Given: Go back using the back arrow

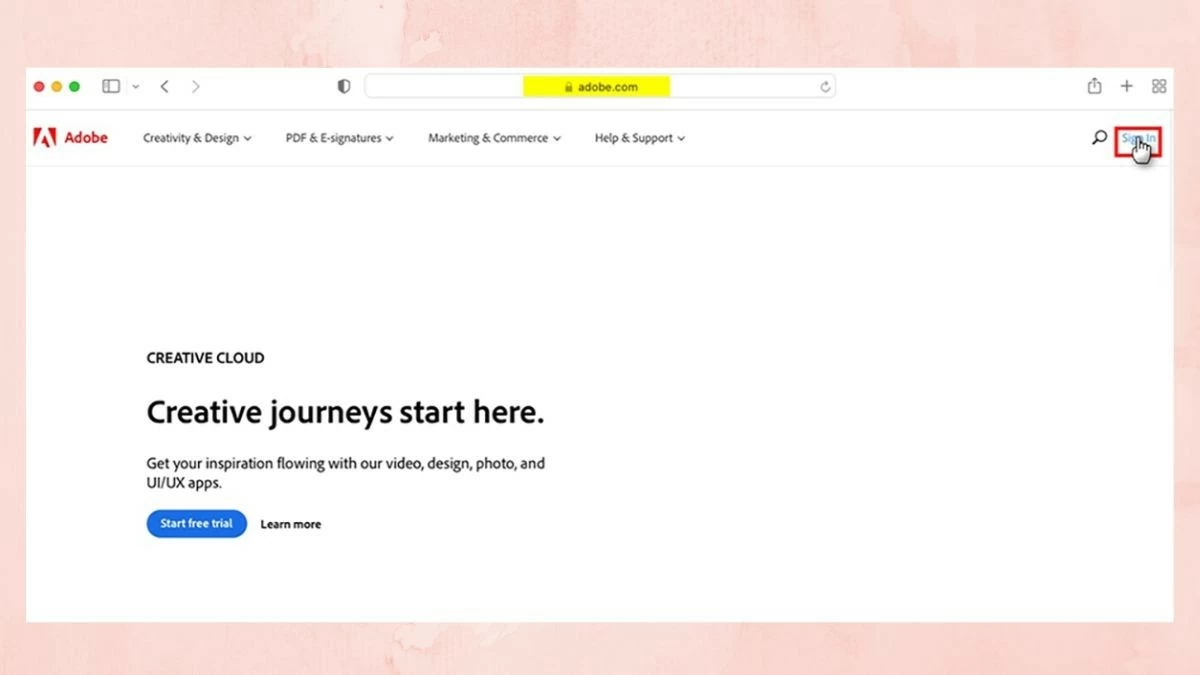Looking at the screenshot, I should [165, 87].
